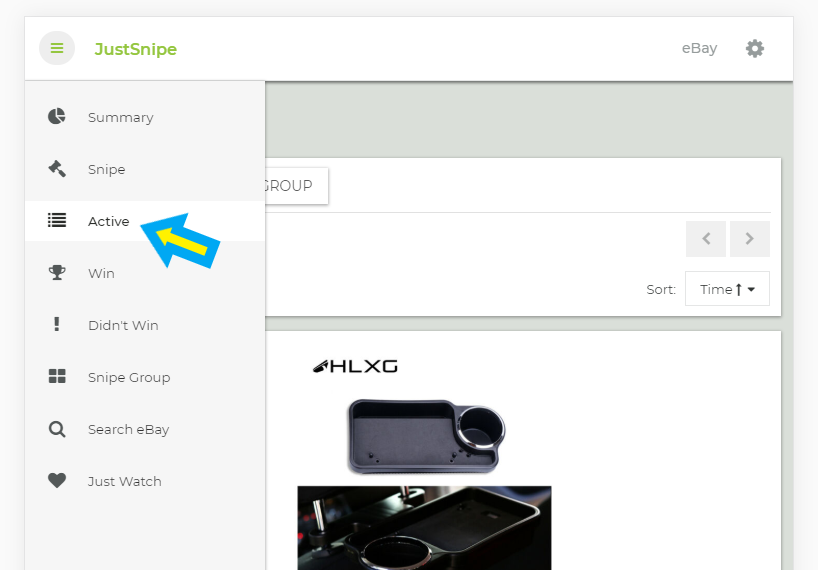Image resolution: width=818 pixels, height=570 pixels.
Task: Click the Just Watch heart icon
Action: pos(57,481)
